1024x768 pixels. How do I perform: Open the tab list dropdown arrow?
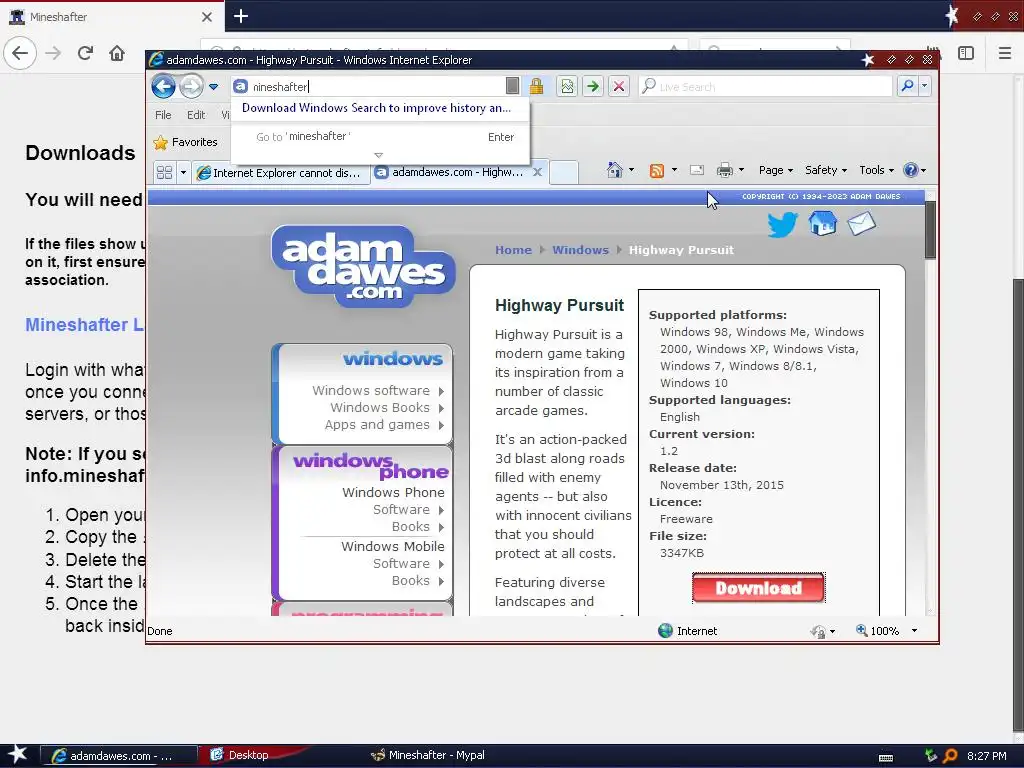click(x=183, y=173)
